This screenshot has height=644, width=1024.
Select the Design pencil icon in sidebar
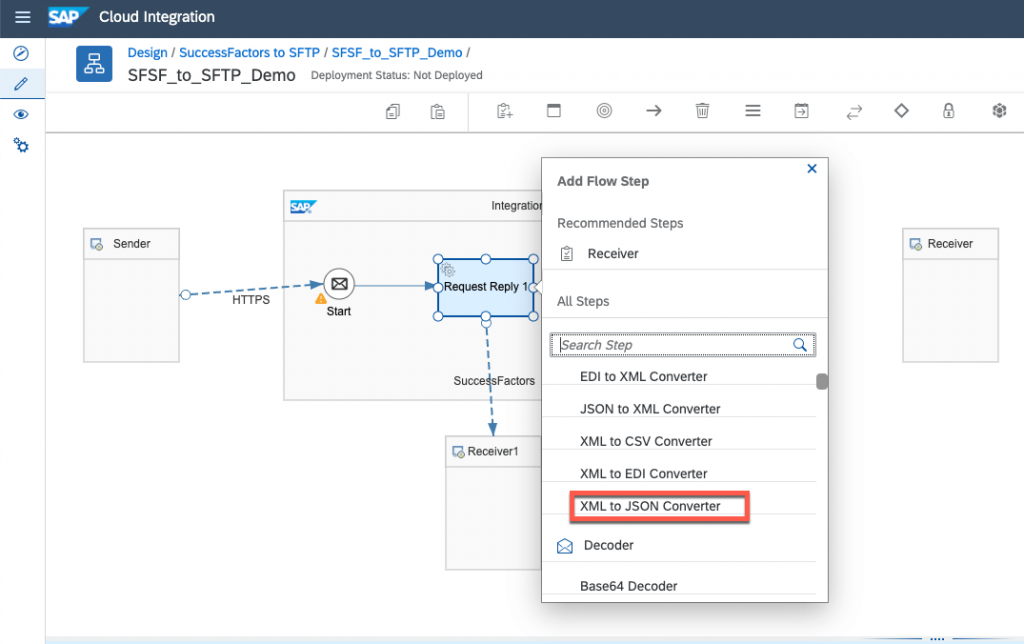(21, 84)
